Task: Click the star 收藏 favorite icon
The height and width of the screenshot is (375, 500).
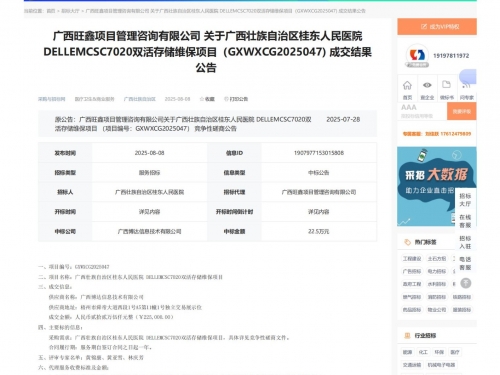Action: pyautogui.click(x=201, y=99)
